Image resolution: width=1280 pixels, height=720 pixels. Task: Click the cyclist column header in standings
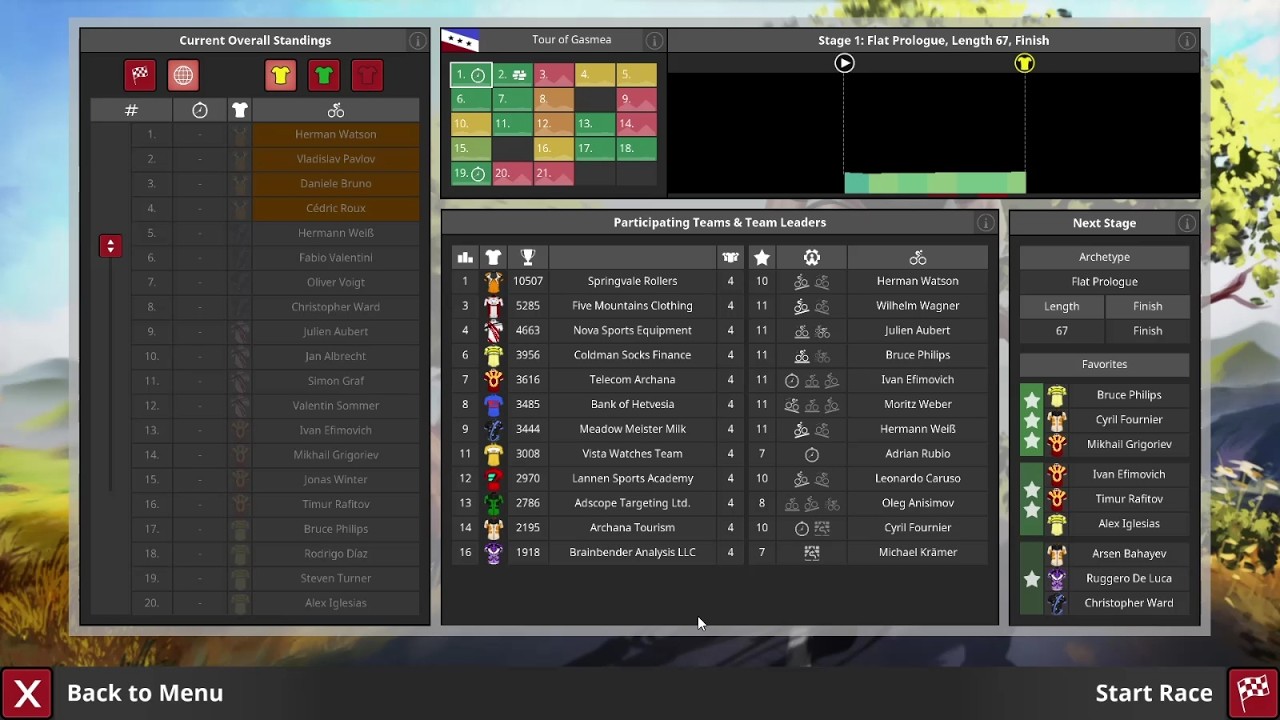click(336, 110)
